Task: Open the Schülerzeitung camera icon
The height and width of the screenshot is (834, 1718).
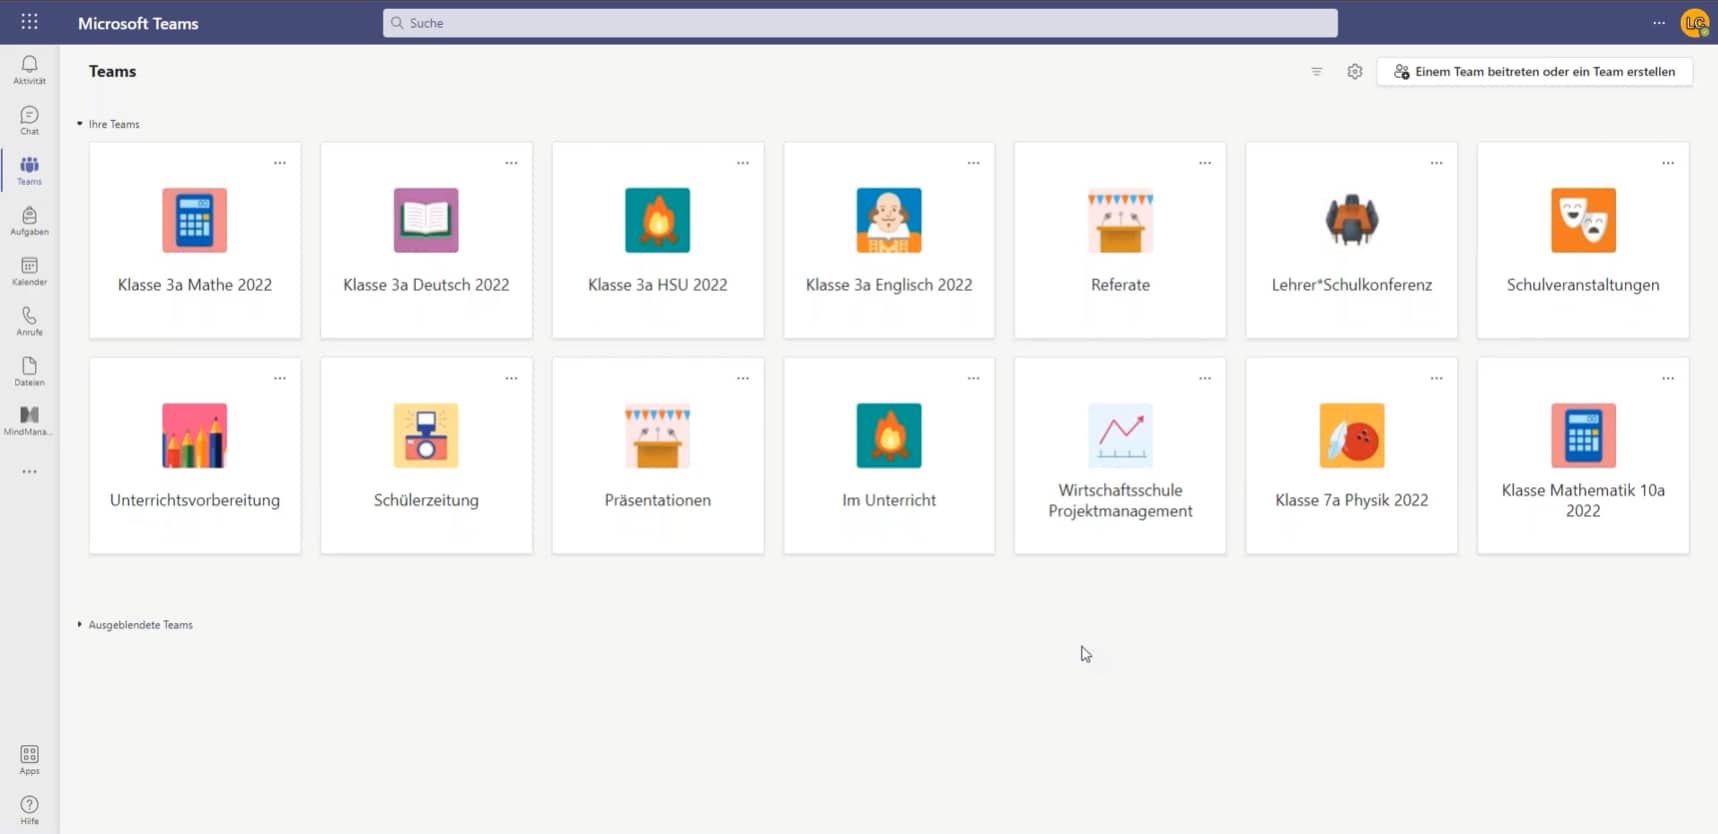Action: pyautogui.click(x=426, y=435)
